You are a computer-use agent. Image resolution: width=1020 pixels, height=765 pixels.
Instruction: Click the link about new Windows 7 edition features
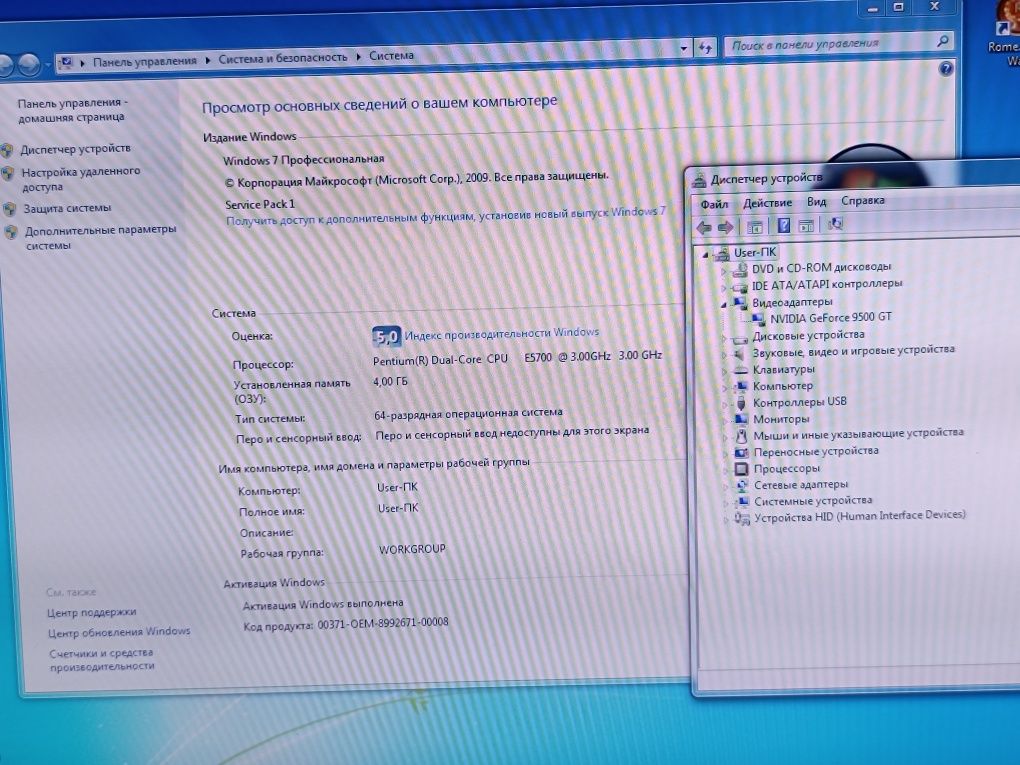click(x=446, y=217)
